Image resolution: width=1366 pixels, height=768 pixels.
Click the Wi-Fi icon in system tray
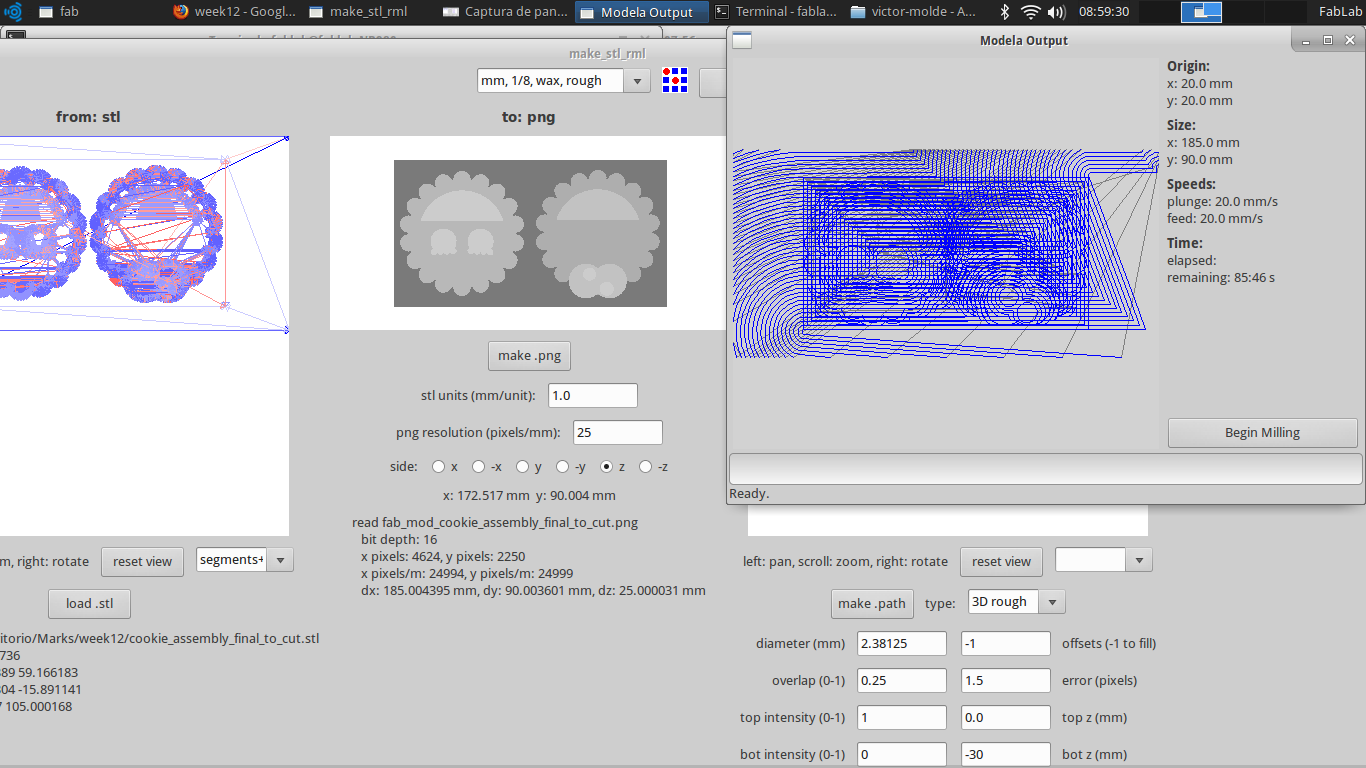[1031, 12]
